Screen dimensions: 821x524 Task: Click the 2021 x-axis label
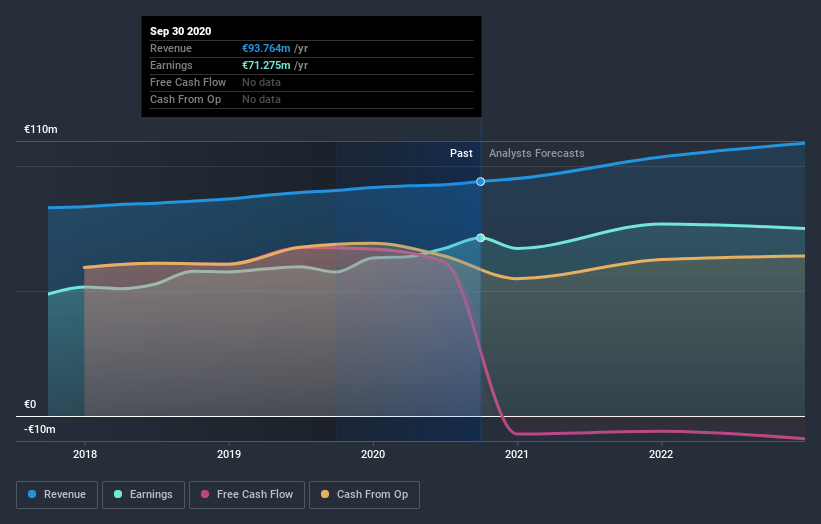coord(517,454)
